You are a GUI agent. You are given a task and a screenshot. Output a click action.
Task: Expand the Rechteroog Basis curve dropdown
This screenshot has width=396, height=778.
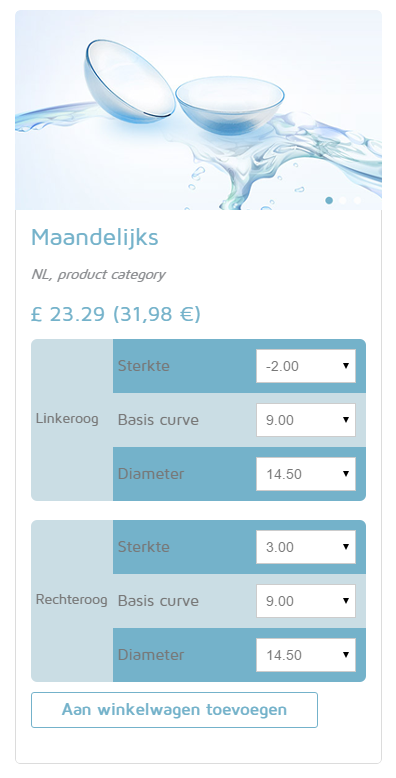[306, 601]
